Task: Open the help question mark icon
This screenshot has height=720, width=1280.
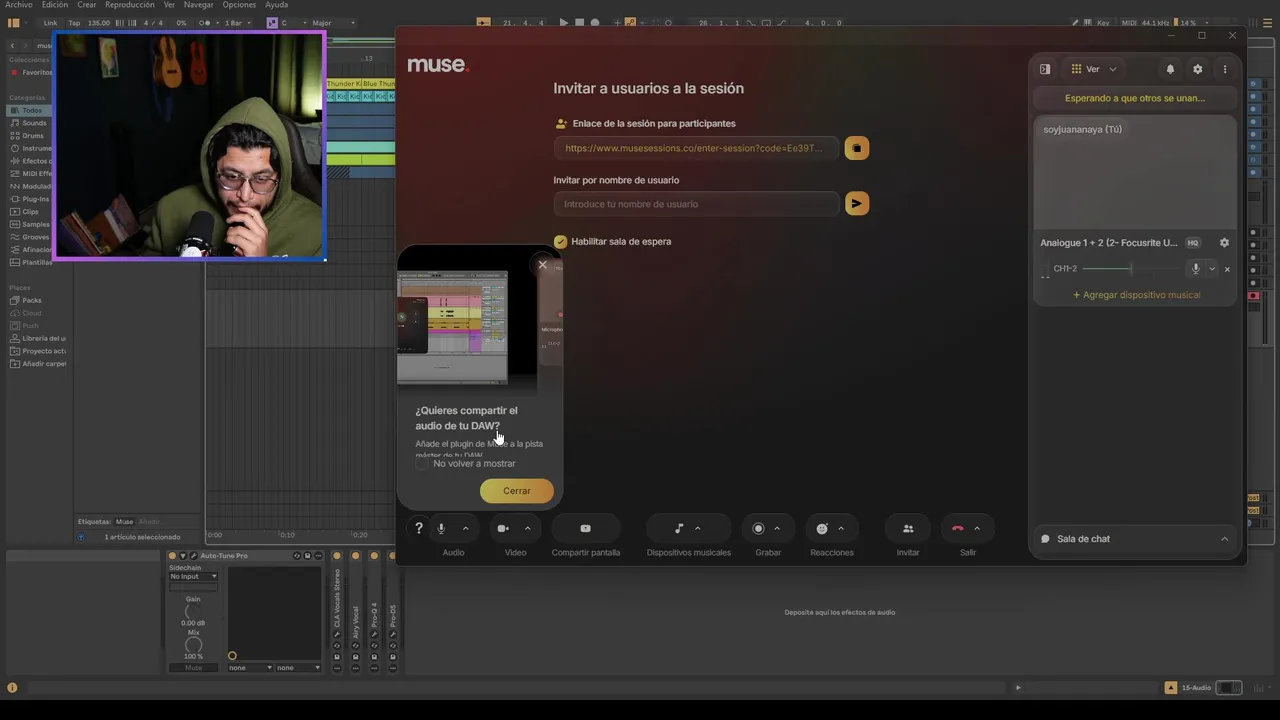Action: [x=419, y=528]
